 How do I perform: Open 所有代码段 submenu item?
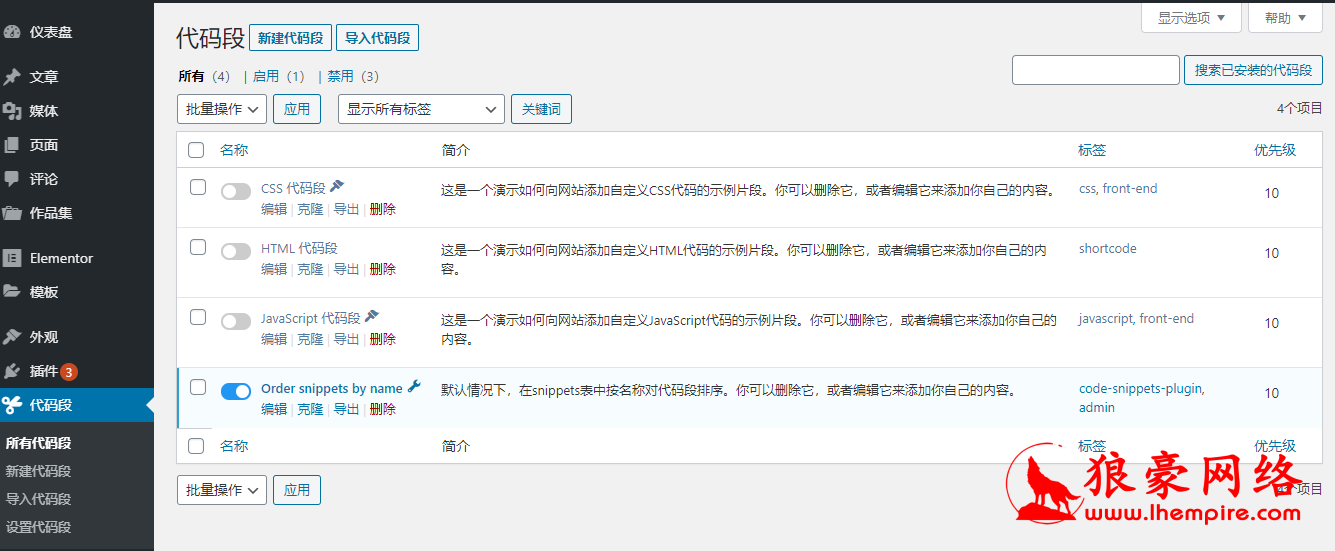[x=38, y=443]
